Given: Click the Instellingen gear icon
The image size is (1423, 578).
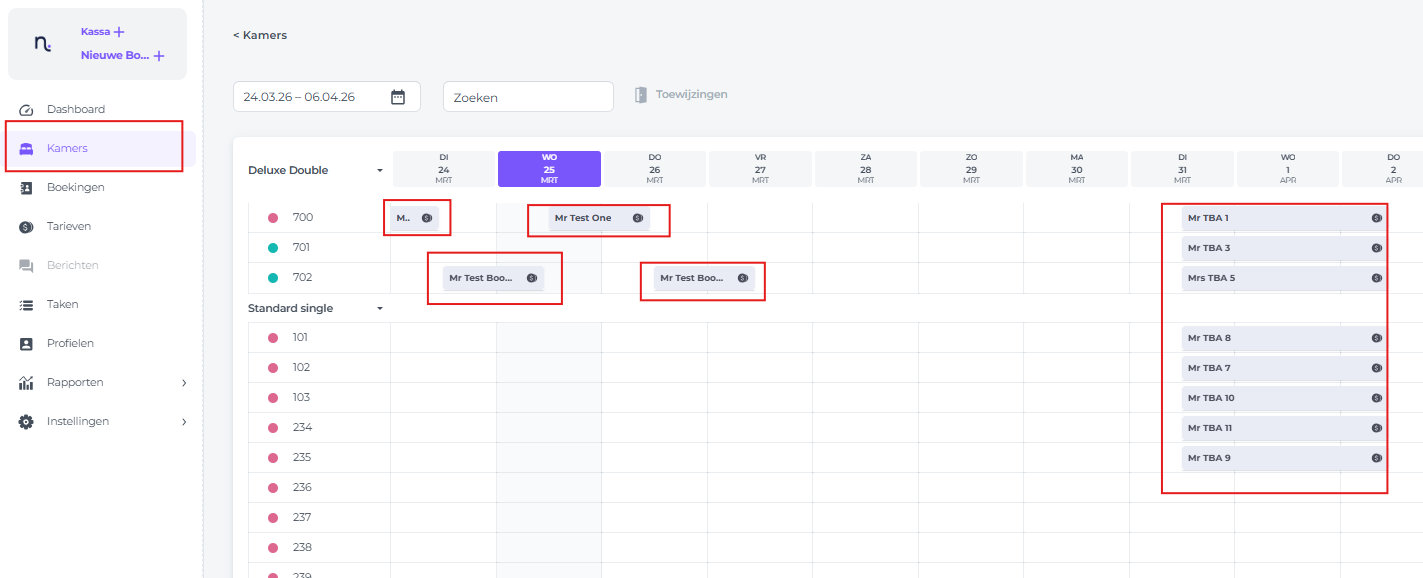Looking at the screenshot, I should point(27,422).
